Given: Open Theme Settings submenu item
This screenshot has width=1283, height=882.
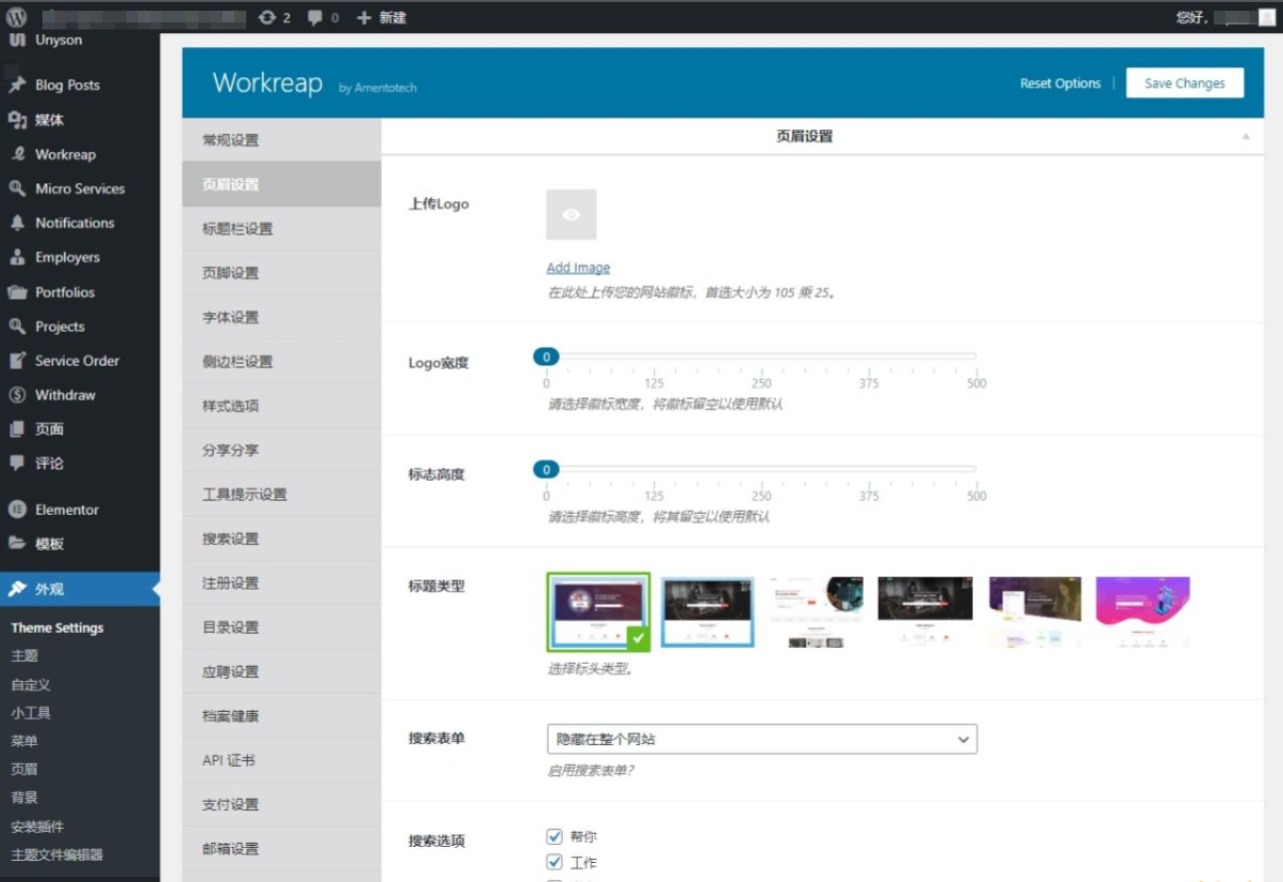Looking at the screenshot, I should tap(57, 628).
